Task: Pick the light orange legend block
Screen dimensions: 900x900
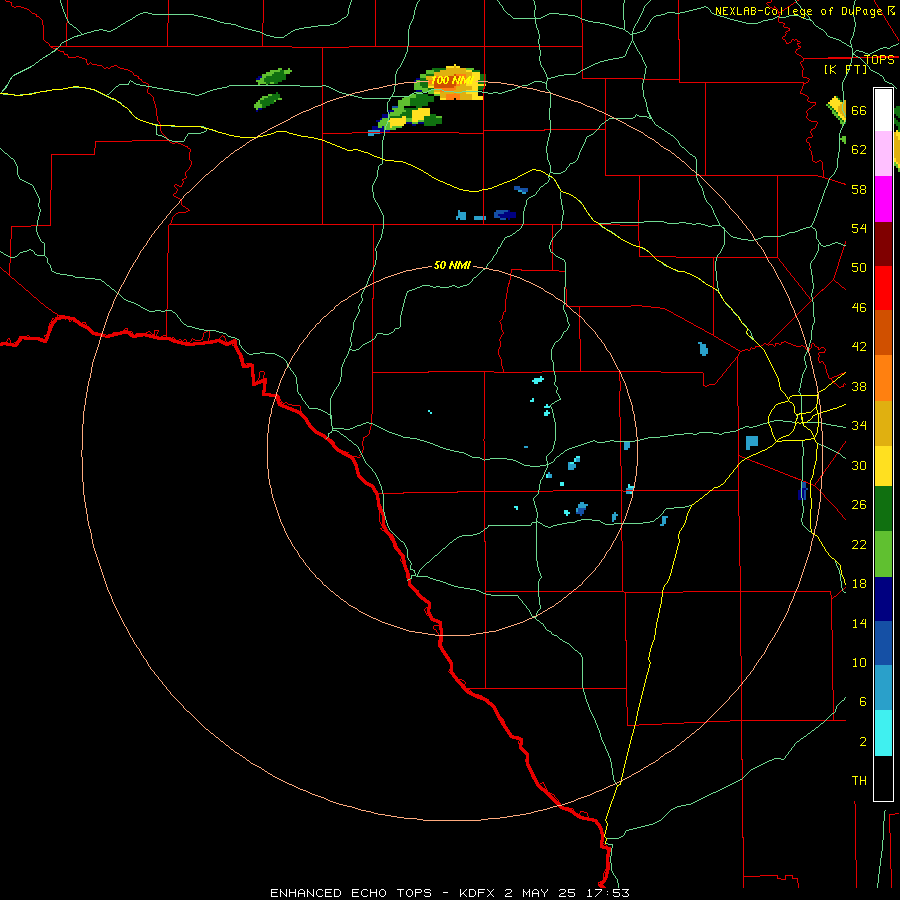Action: tap(883, 378)
